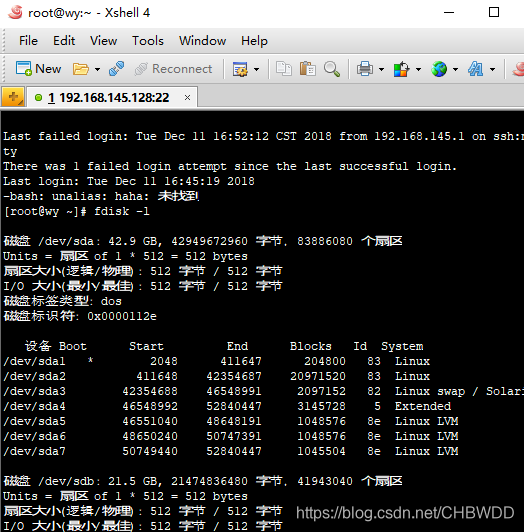Click the /dev/sda3 partition row
Viewport: 524px width, 532px height.
point(263,391)
